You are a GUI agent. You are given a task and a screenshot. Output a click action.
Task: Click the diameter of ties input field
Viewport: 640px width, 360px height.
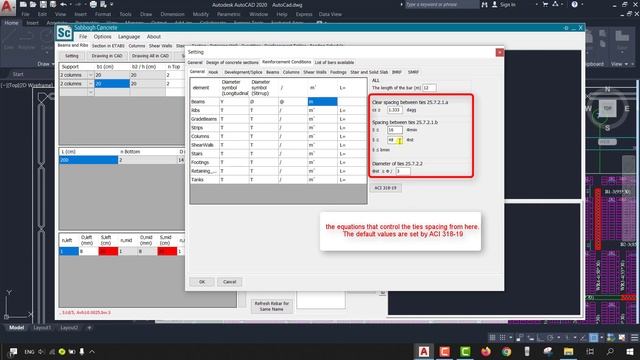point(403,171)
